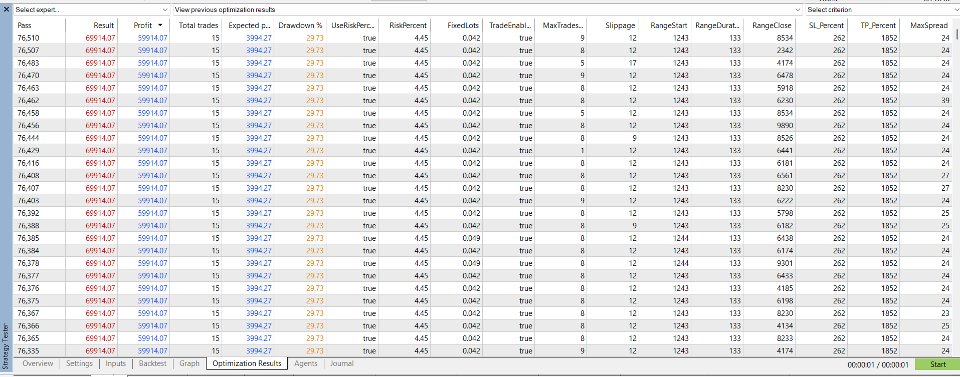Switch to the Settings tab
This screenshot has width=960, height=377.
point(79,364)
